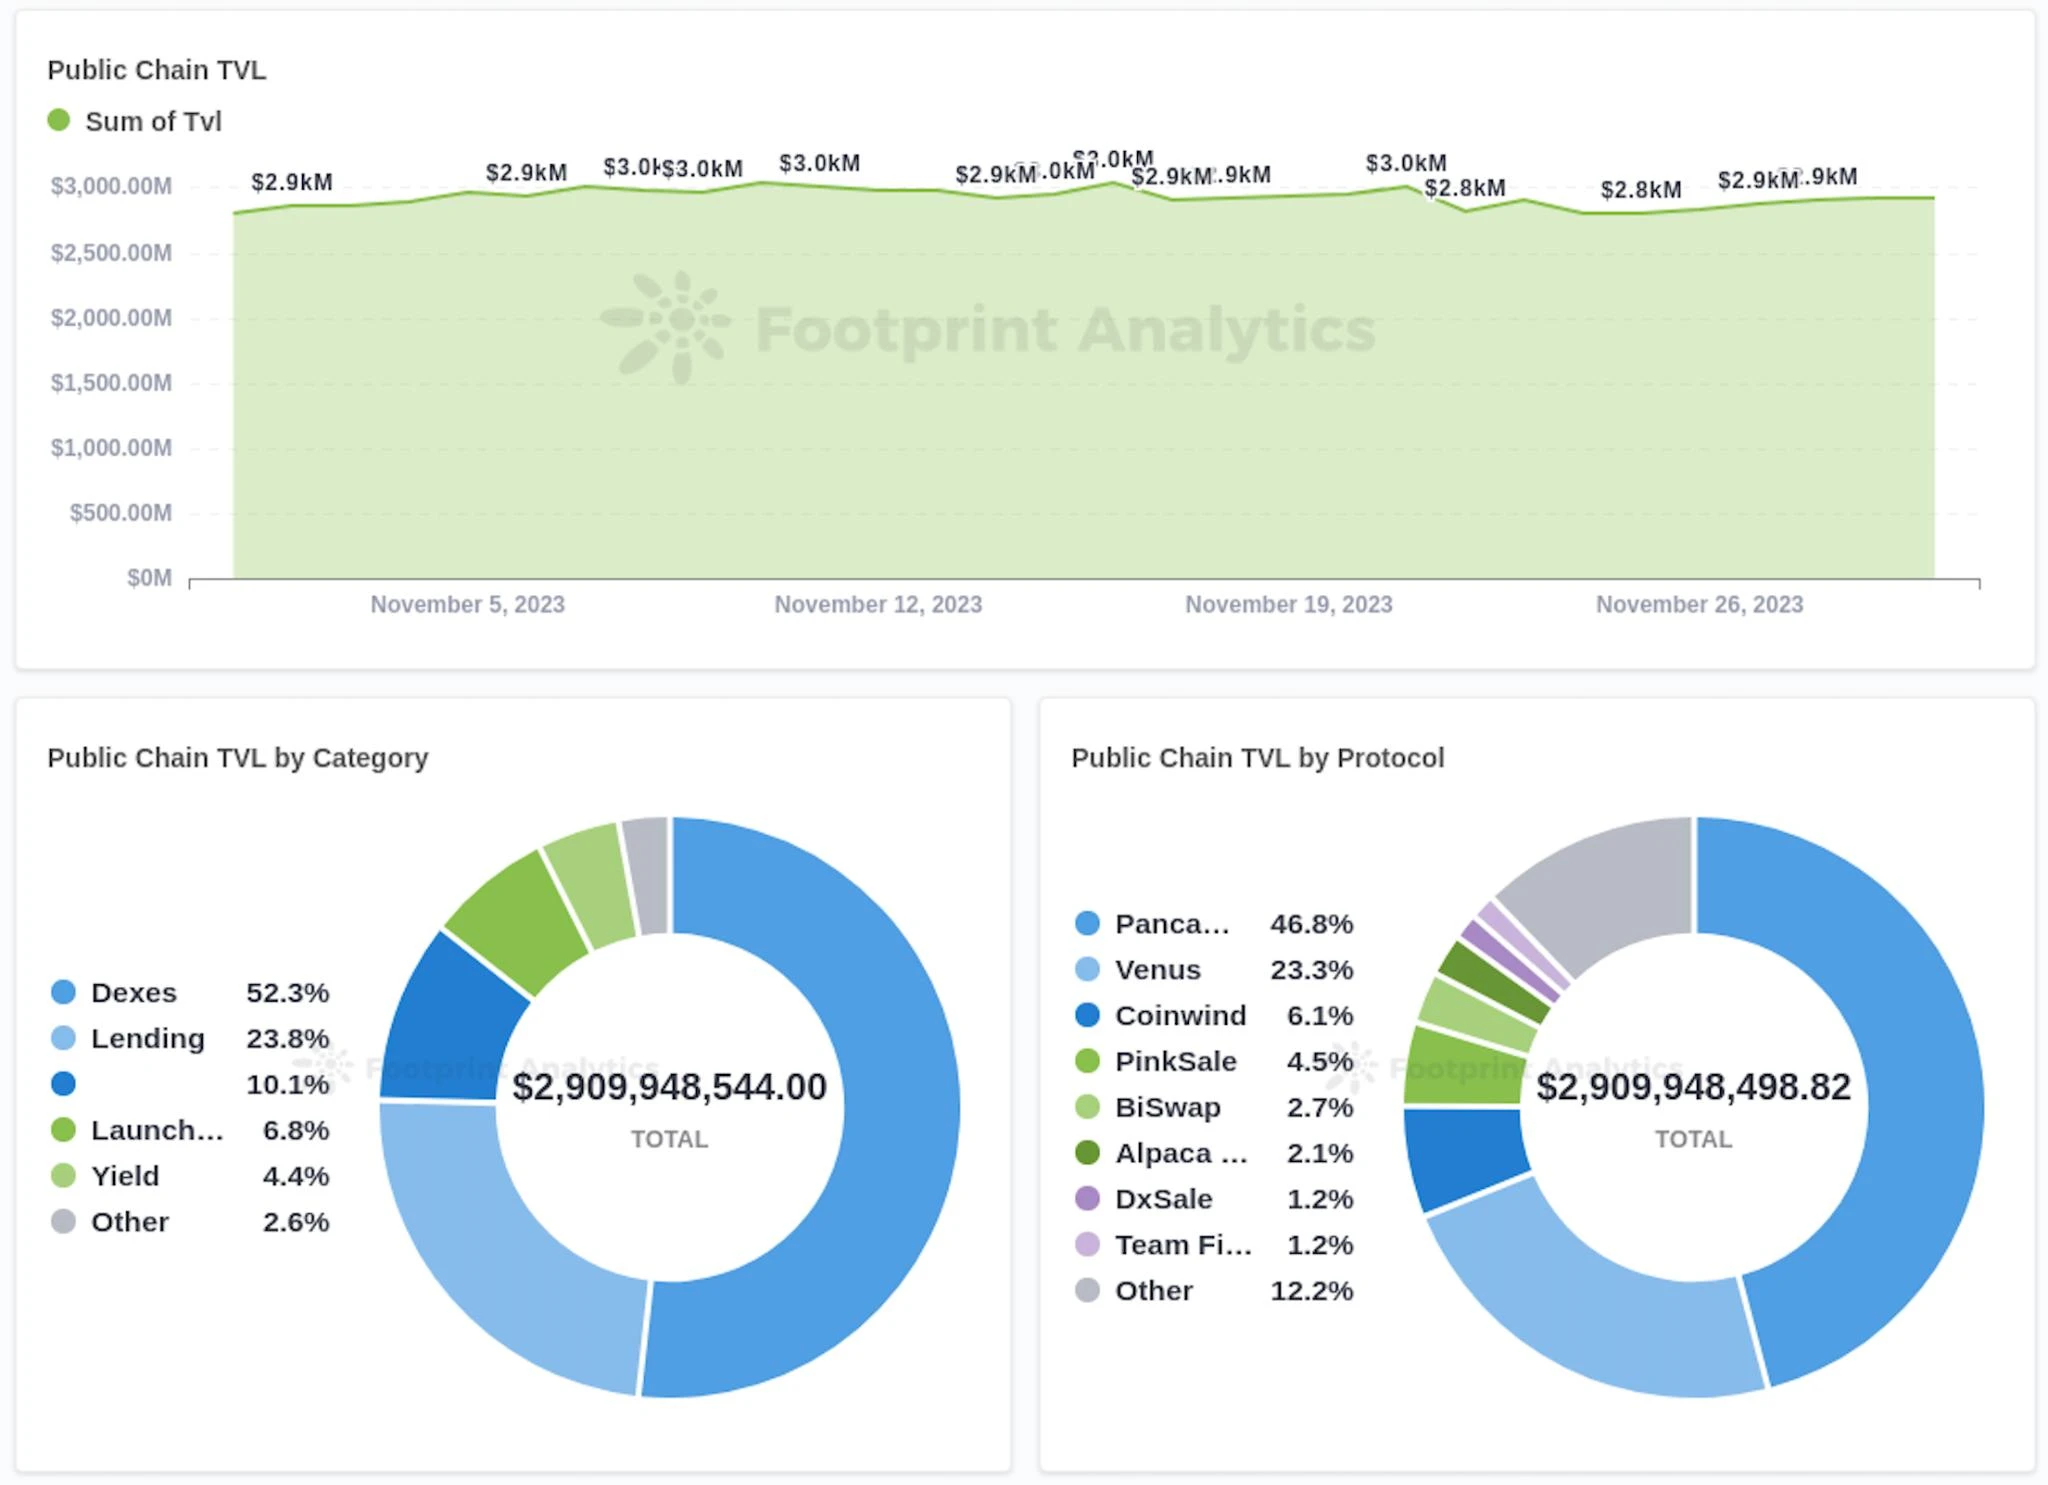Toggle the Sum of Tvl legend series
2048x1485 pixels.
pyautogui.click(x=152, y=121)
